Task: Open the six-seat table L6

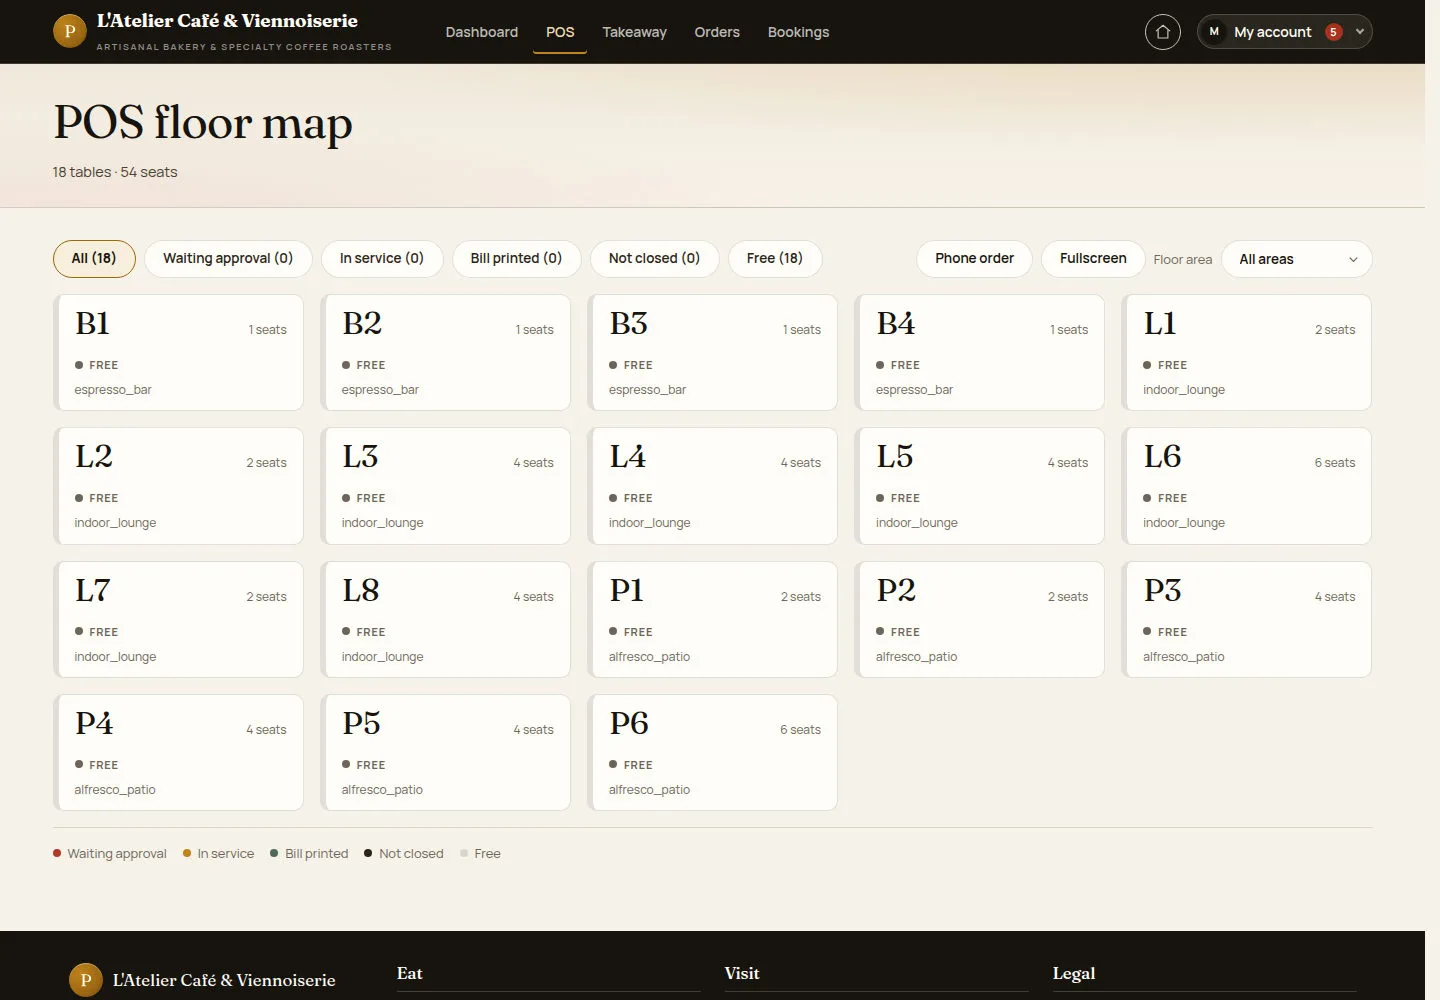Action: [1247, 486]
